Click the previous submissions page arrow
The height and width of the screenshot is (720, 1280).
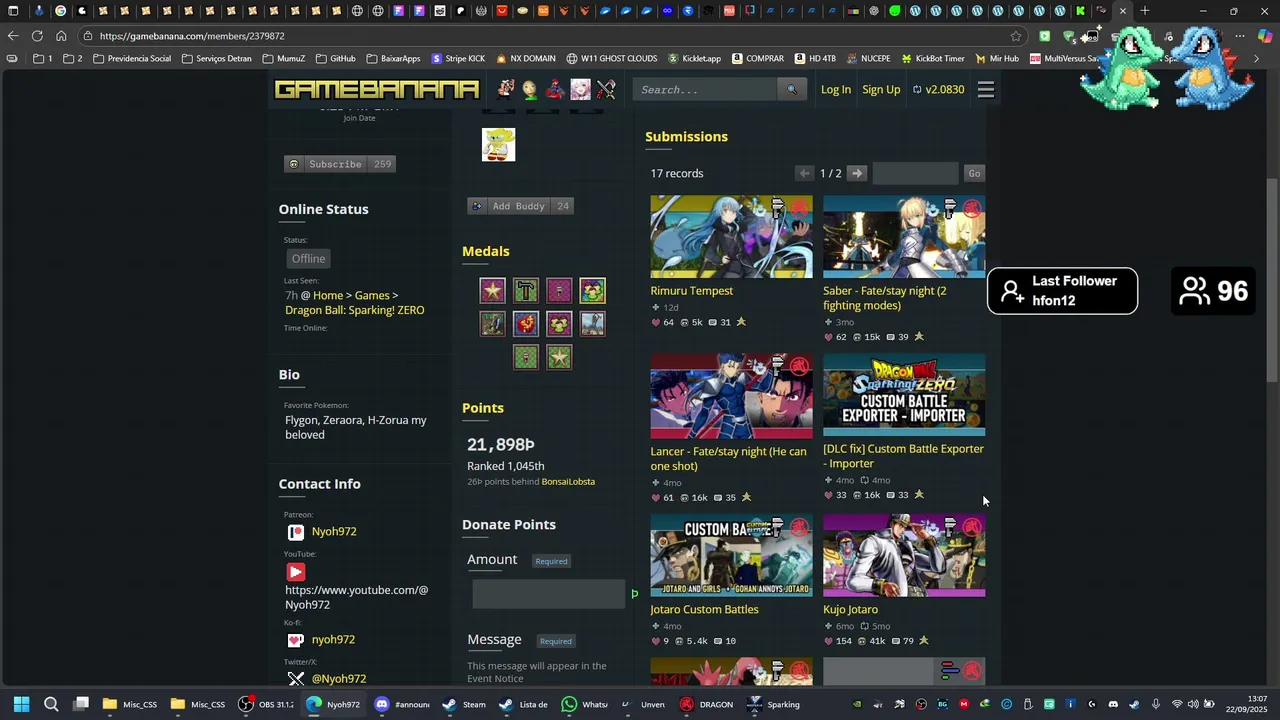click(x=805, y=173)
